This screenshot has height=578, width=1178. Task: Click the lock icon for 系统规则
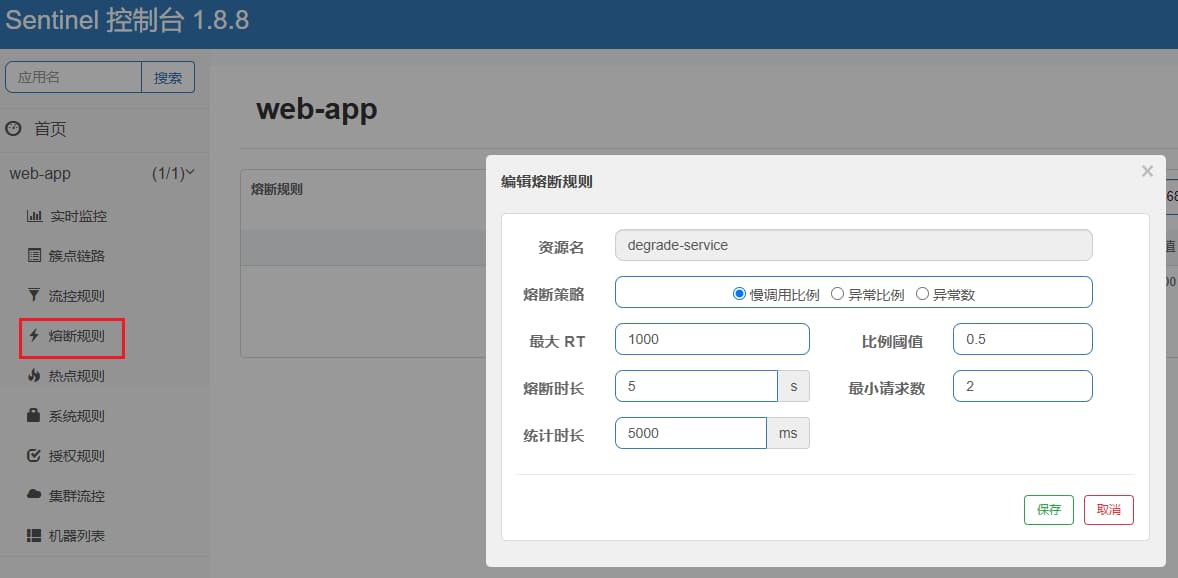click(34, 416)
